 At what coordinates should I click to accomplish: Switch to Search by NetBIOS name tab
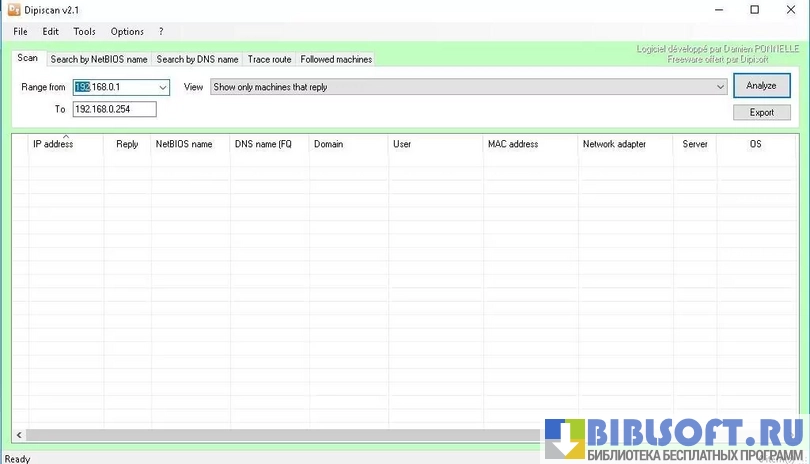[x=99, y=60]
